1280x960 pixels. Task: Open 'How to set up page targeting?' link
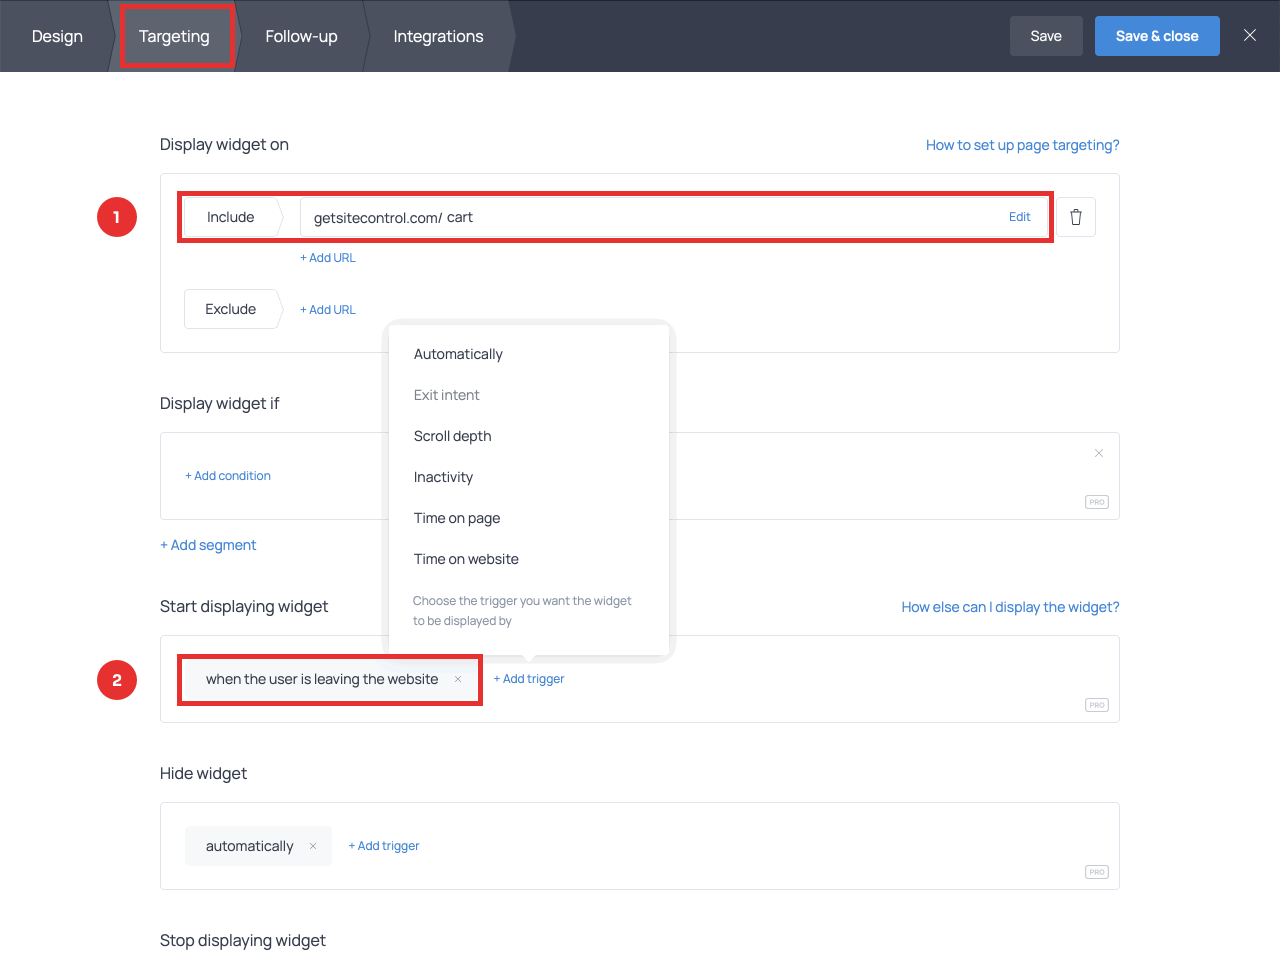(1022, 145)
